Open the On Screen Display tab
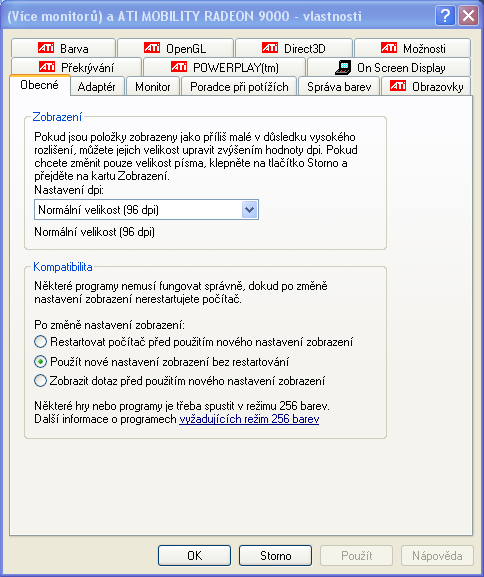484x577 pixels. (x=389, y=67)
